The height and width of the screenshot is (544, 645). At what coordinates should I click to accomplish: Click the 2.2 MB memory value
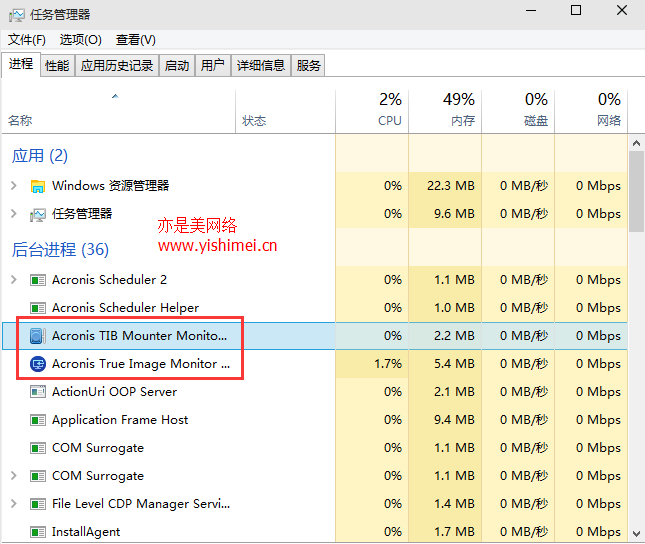(x=455, y=336)
